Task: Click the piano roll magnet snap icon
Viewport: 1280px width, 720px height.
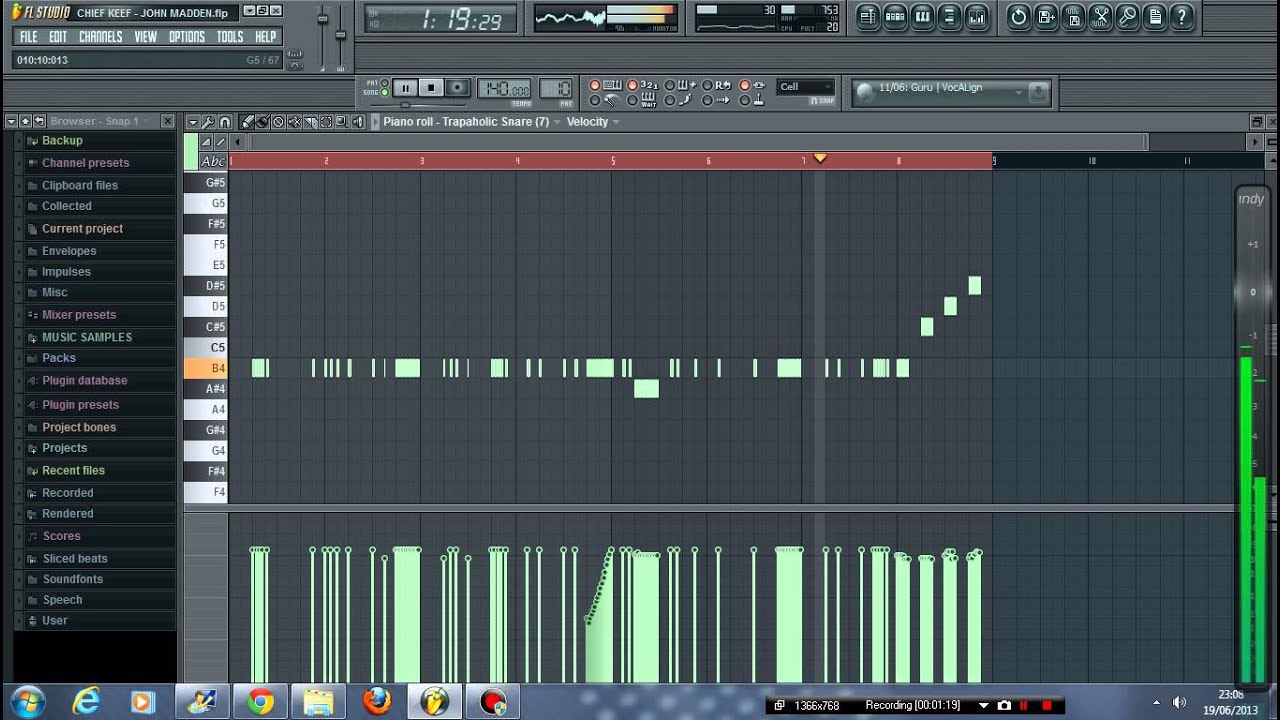Action: click(225, 122)
